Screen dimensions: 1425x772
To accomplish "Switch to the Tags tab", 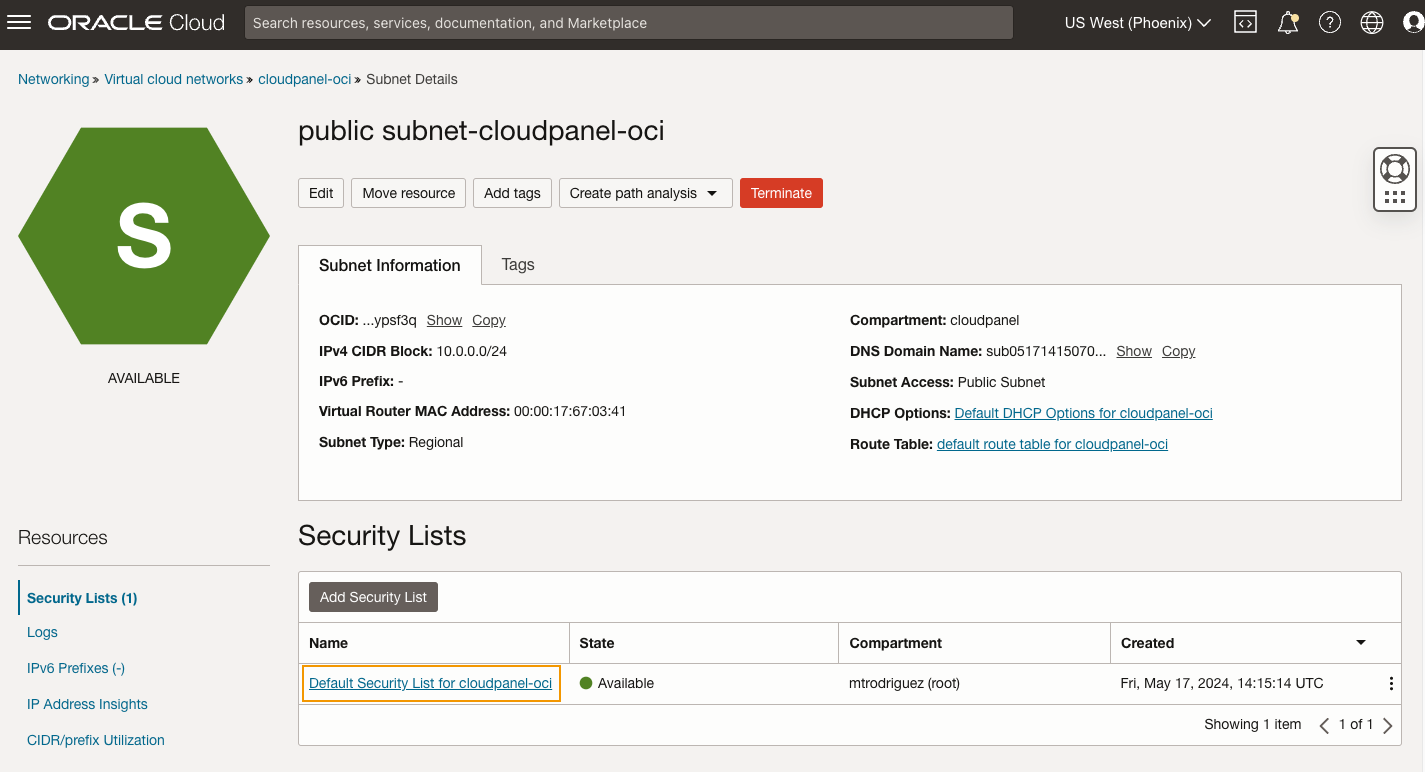I will tap(517, 264).
